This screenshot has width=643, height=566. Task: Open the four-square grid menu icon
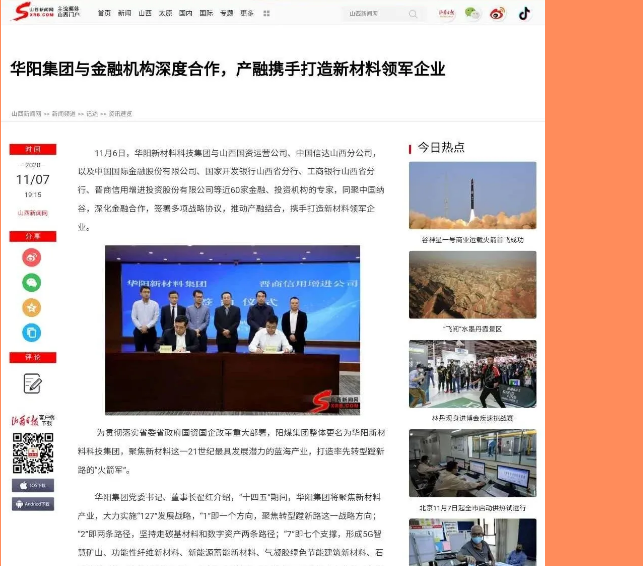(267, 14)
